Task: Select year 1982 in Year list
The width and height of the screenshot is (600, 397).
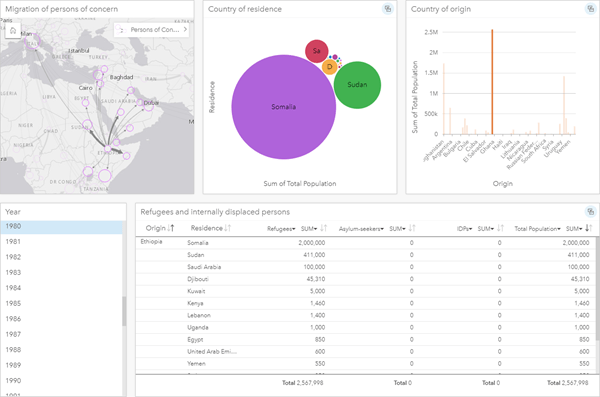Action: click(x=62, y=257)
